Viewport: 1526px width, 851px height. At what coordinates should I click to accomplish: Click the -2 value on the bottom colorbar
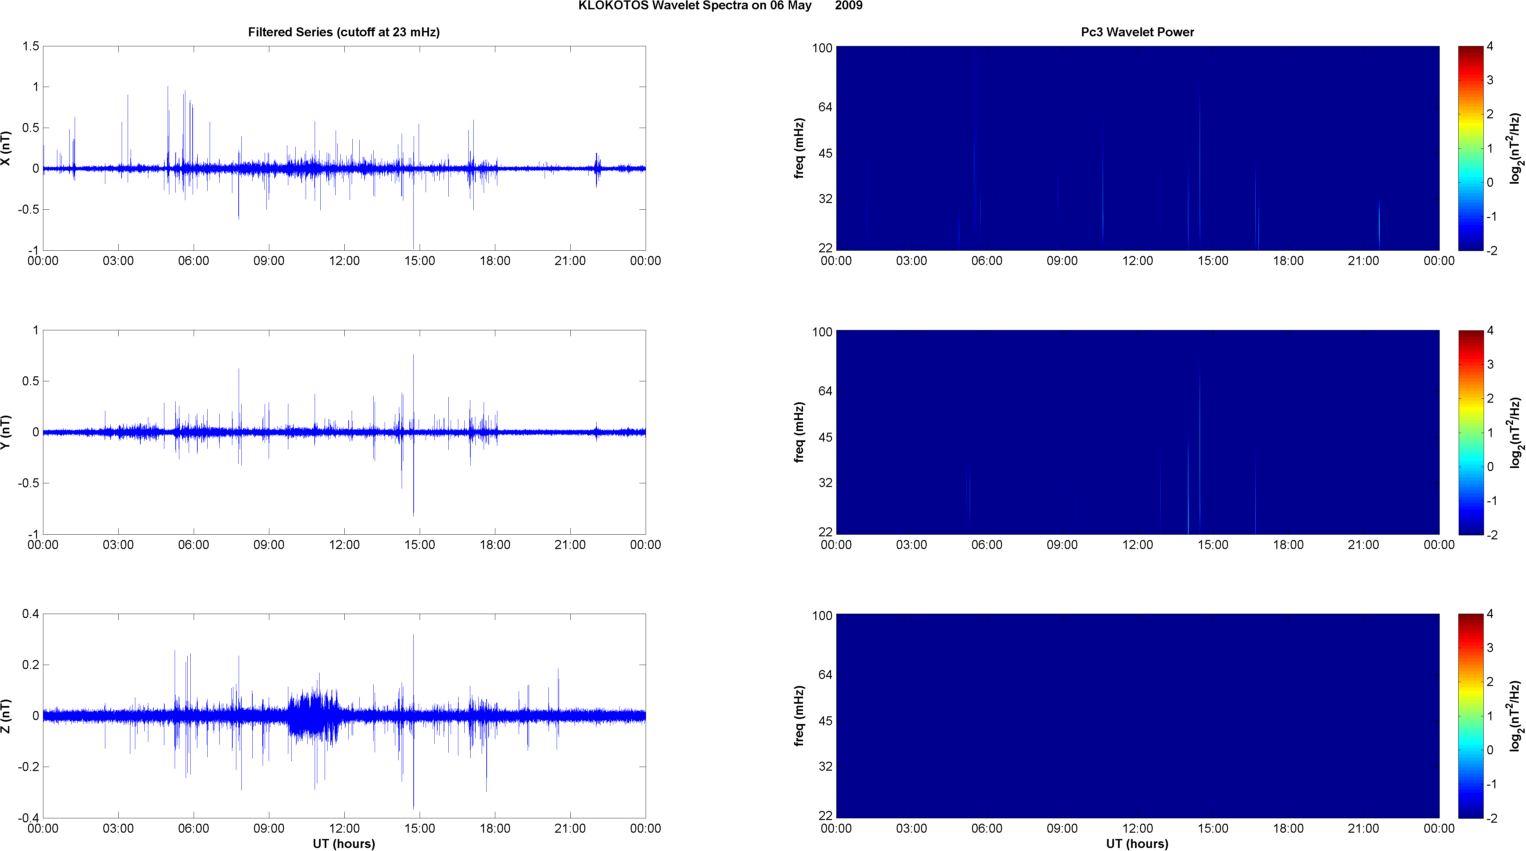click(x=1491, y=818)
